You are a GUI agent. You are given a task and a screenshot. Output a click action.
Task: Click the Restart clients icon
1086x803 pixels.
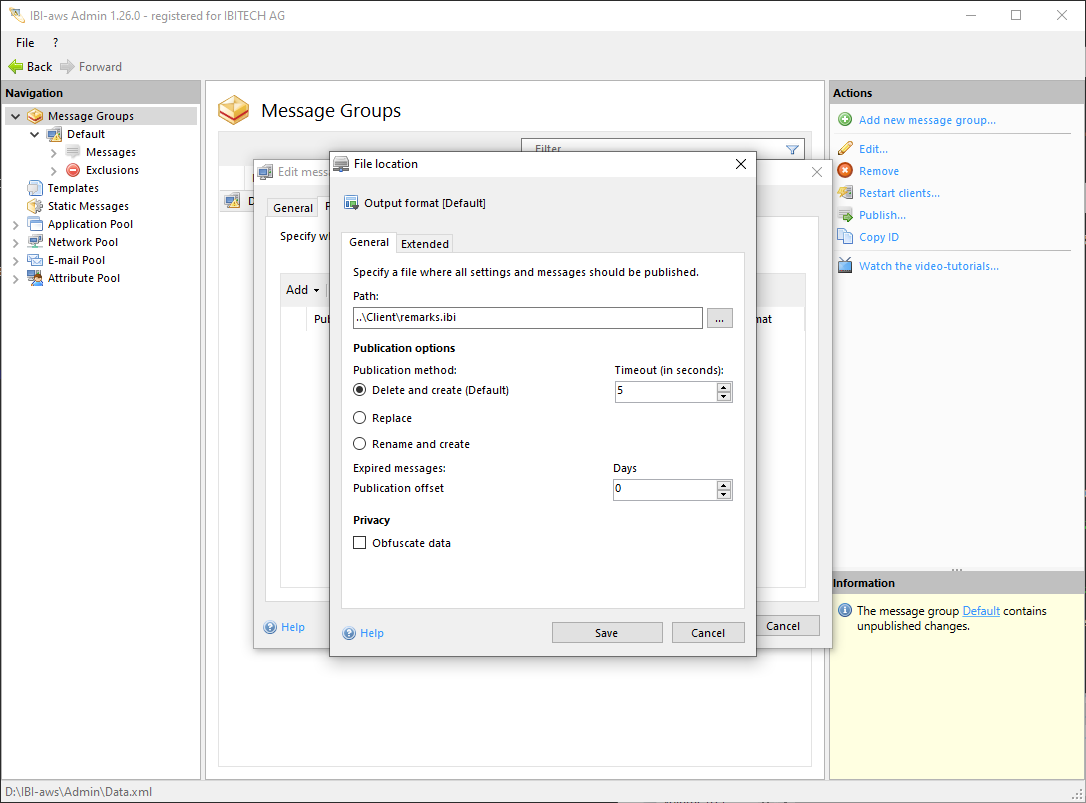(845, 193)
